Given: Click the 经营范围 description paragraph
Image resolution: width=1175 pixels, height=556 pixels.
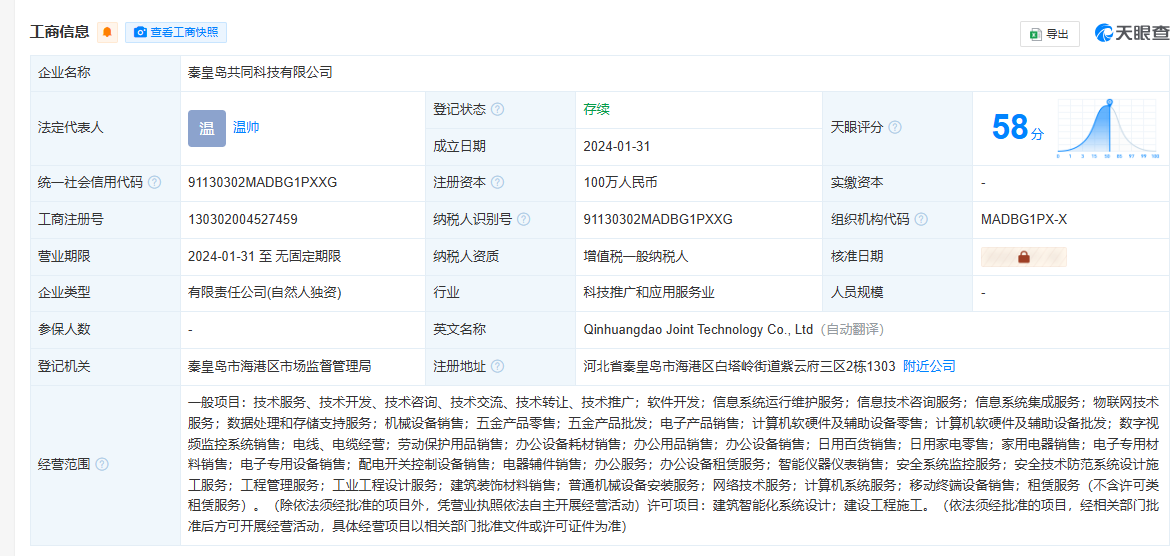Looking at the screenshot, I should 674,465.
